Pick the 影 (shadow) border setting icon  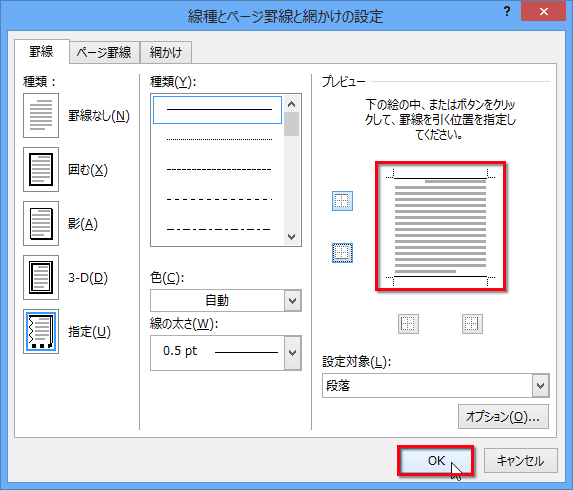(x=41, y=224)
